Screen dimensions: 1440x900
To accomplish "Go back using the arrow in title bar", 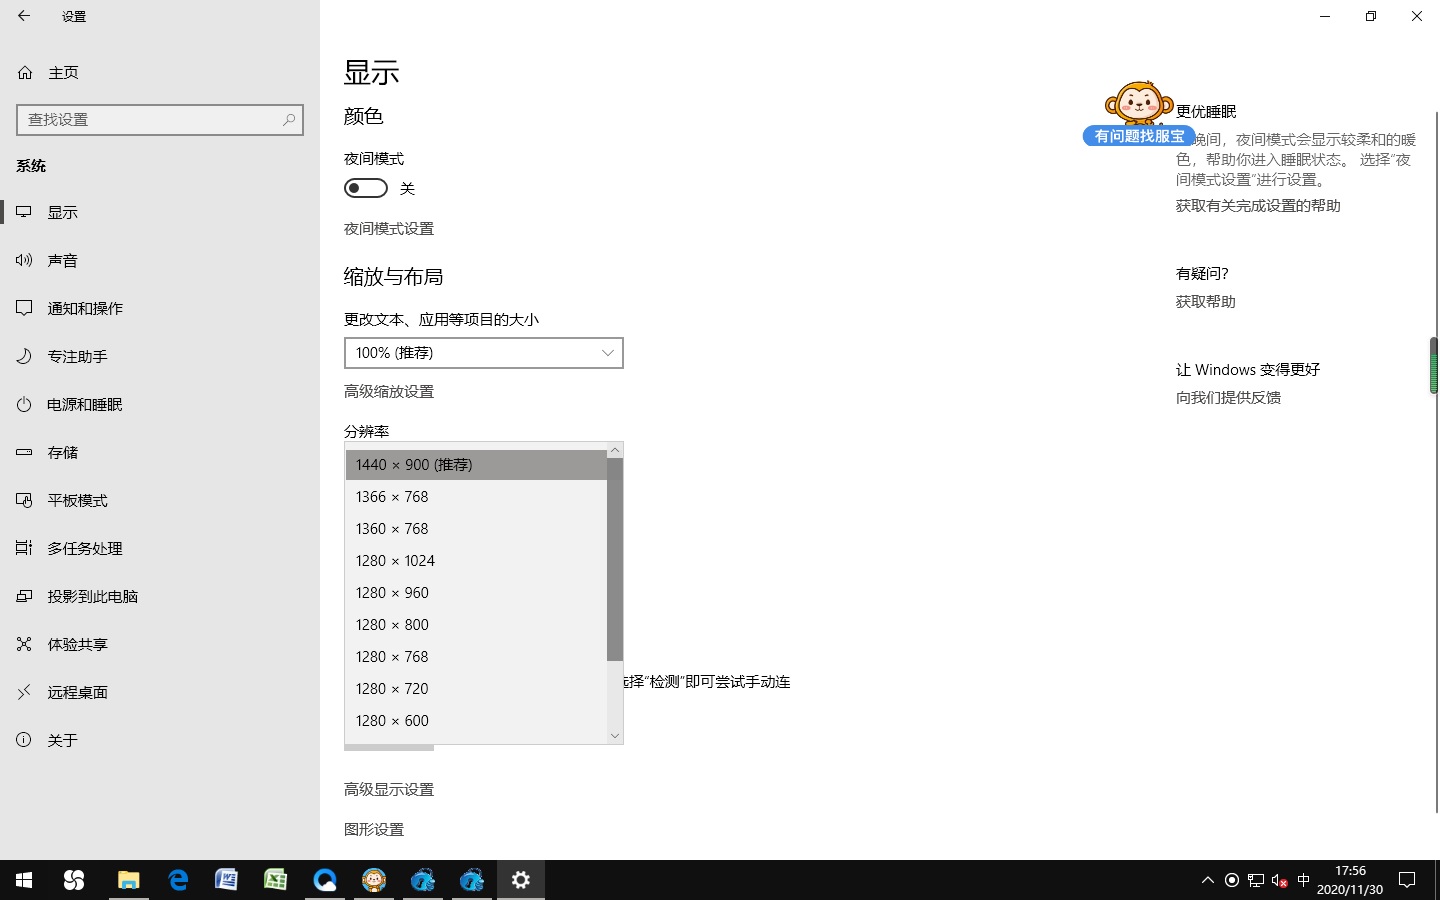I will coord(24,16).
